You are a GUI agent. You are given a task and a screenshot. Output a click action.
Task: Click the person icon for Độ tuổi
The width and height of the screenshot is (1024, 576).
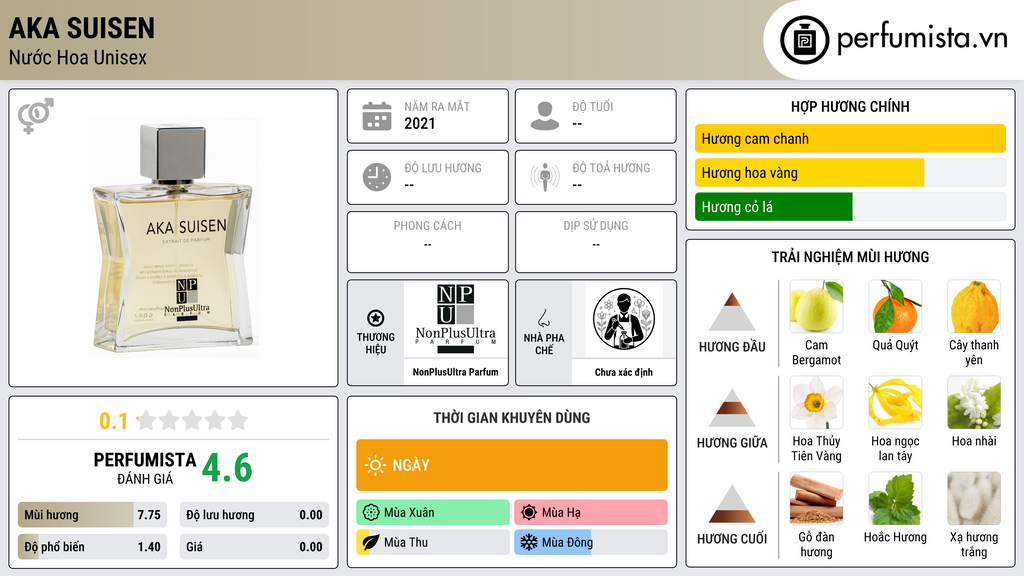click(x=545, y=116)
